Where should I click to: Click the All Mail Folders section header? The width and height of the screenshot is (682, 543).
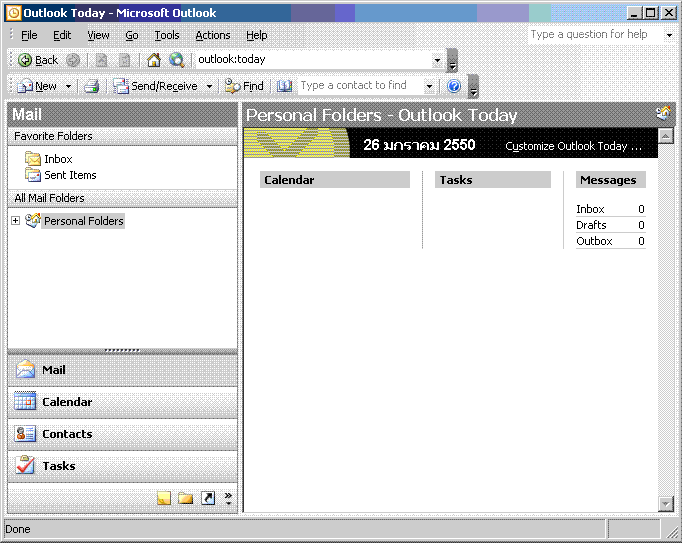coord(122,198)
